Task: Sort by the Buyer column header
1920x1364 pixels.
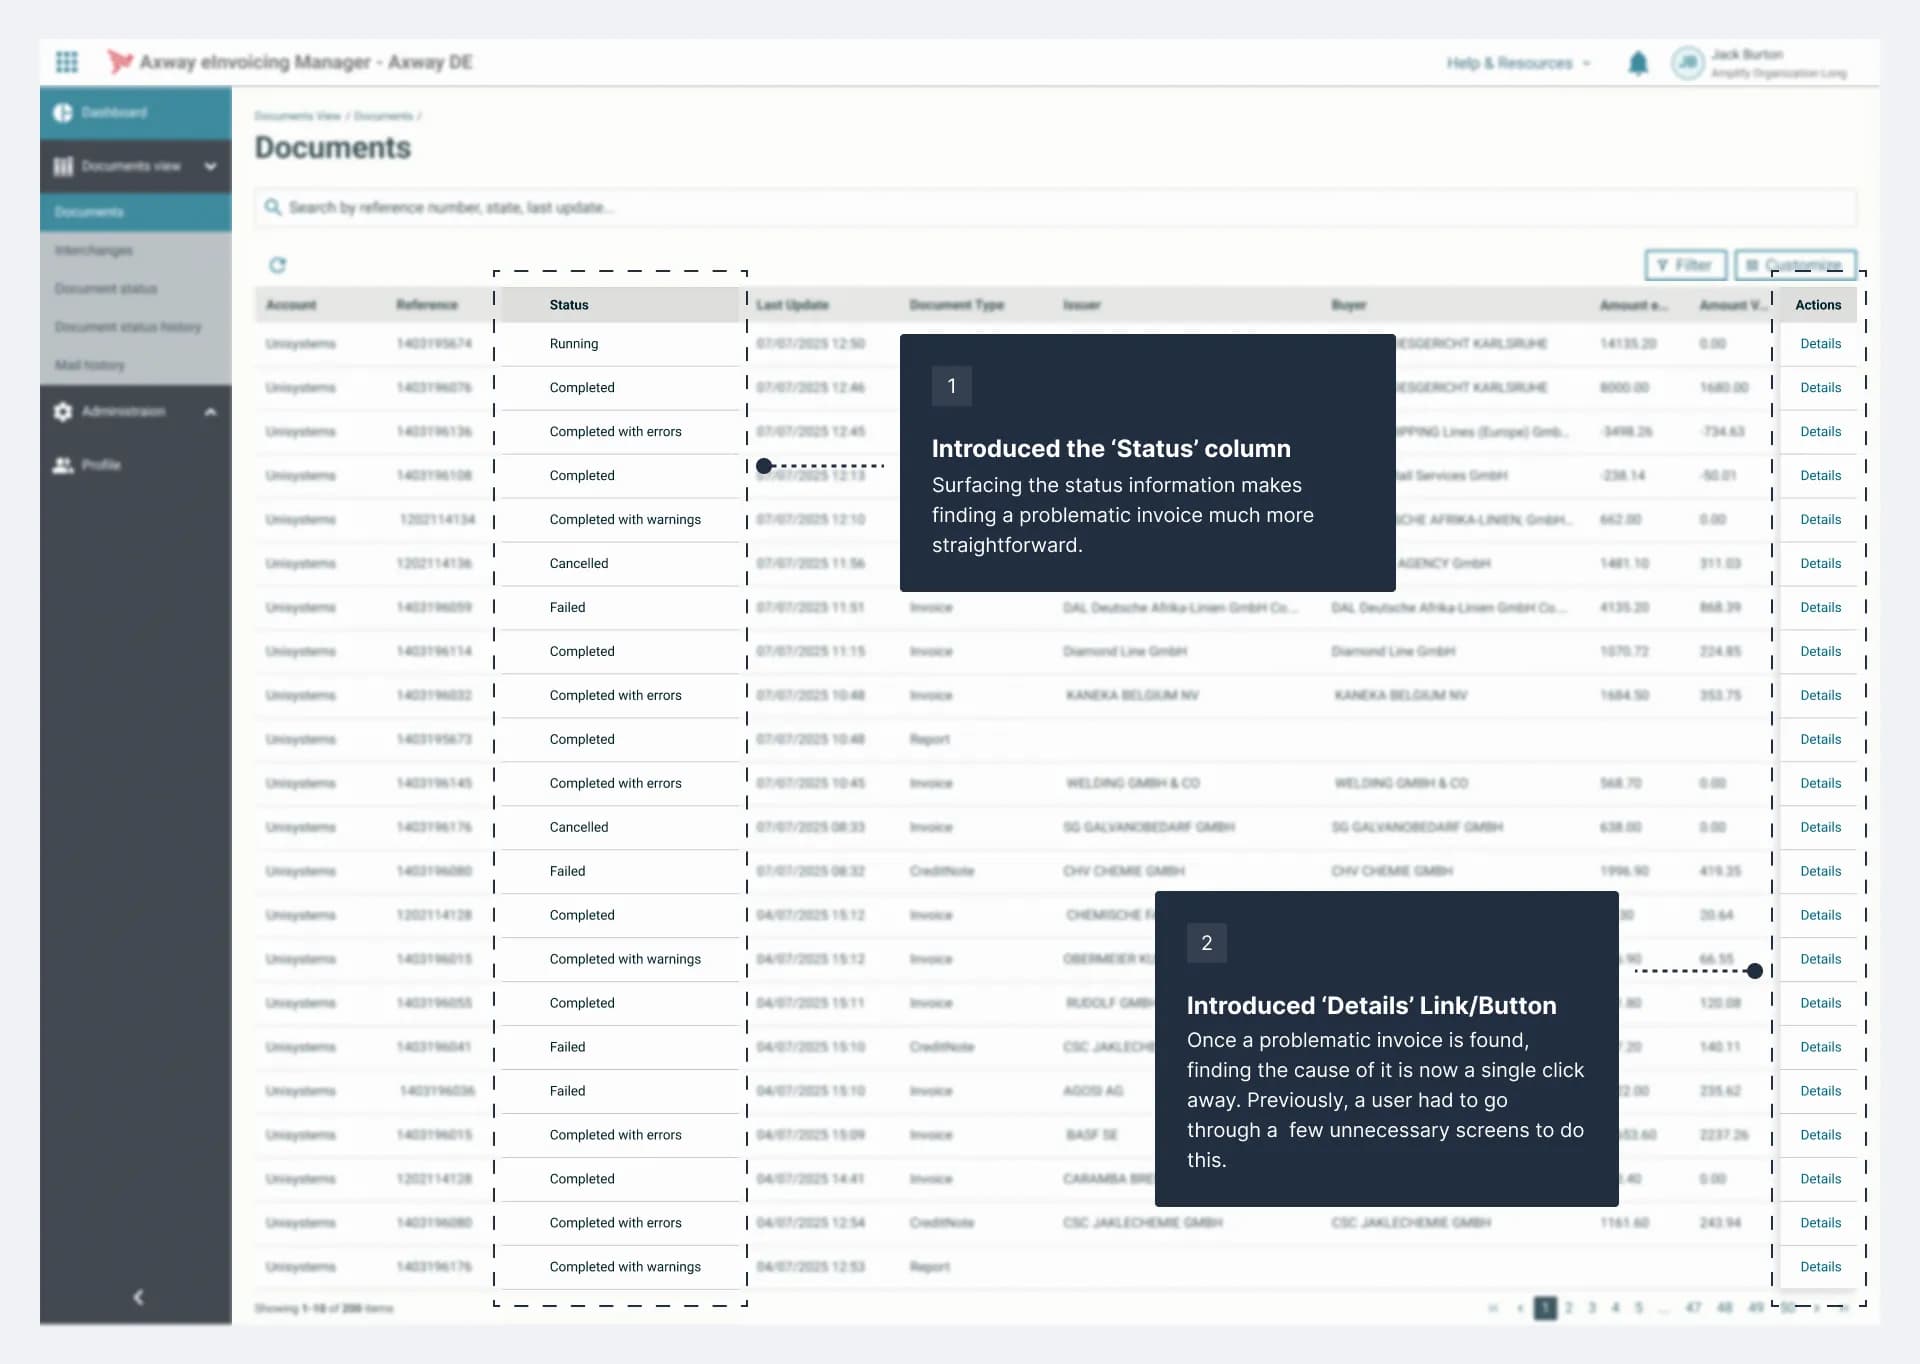Action: [x=1349, y=305]
